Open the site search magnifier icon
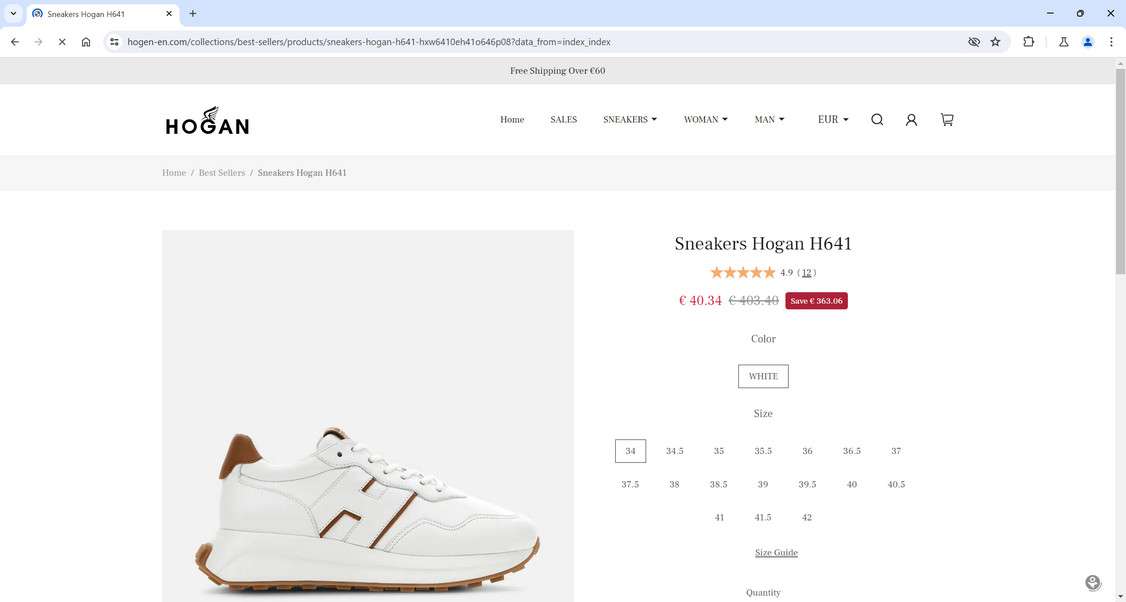The height and width of the screenshot is (602, 1126). pyautogui.click(x=877, y=120)
